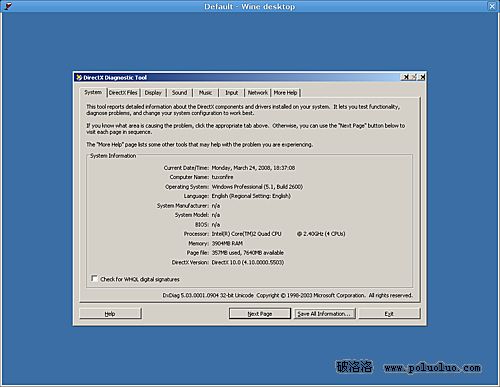Click the System Information group label
500x387 pixels.
click(x=113, y=156)
